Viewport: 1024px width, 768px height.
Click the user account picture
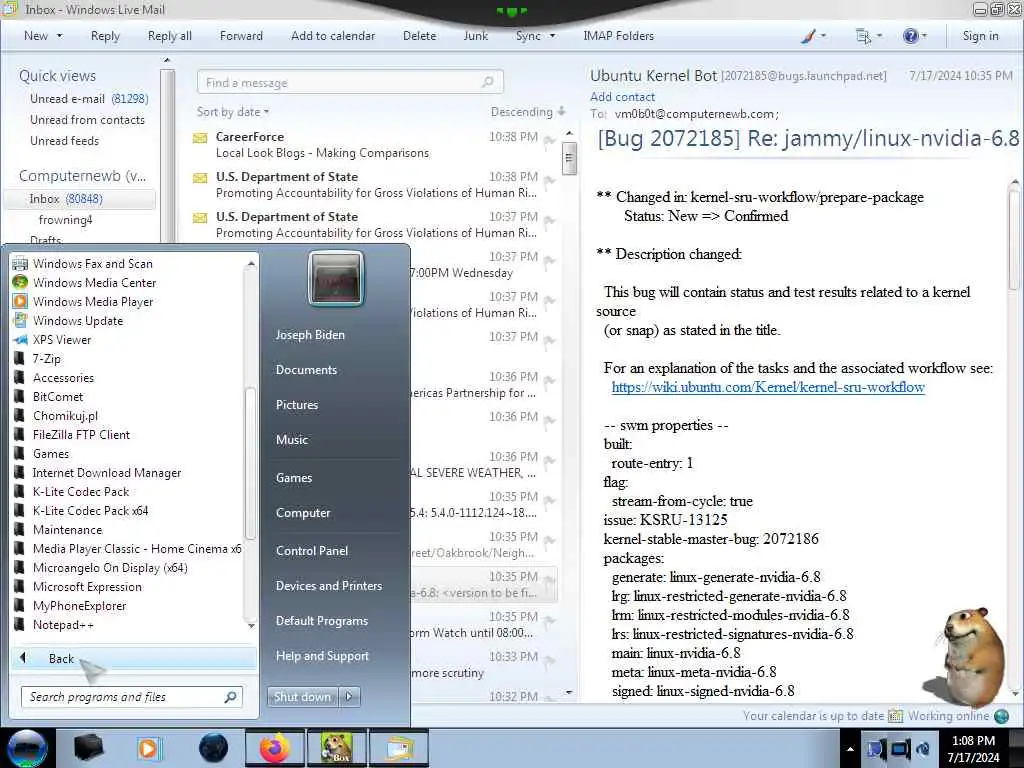tap(336, 279)
